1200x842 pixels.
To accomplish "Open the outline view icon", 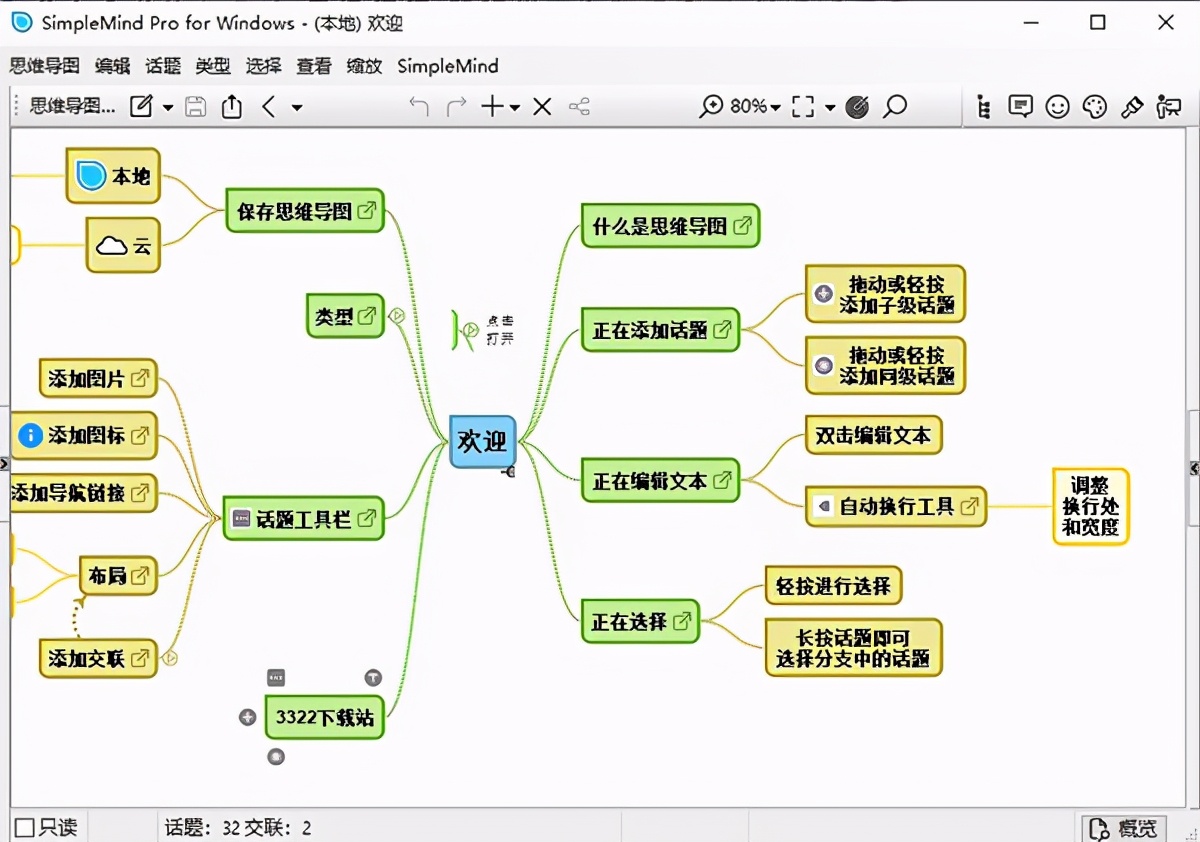I will tap(982, 106).
